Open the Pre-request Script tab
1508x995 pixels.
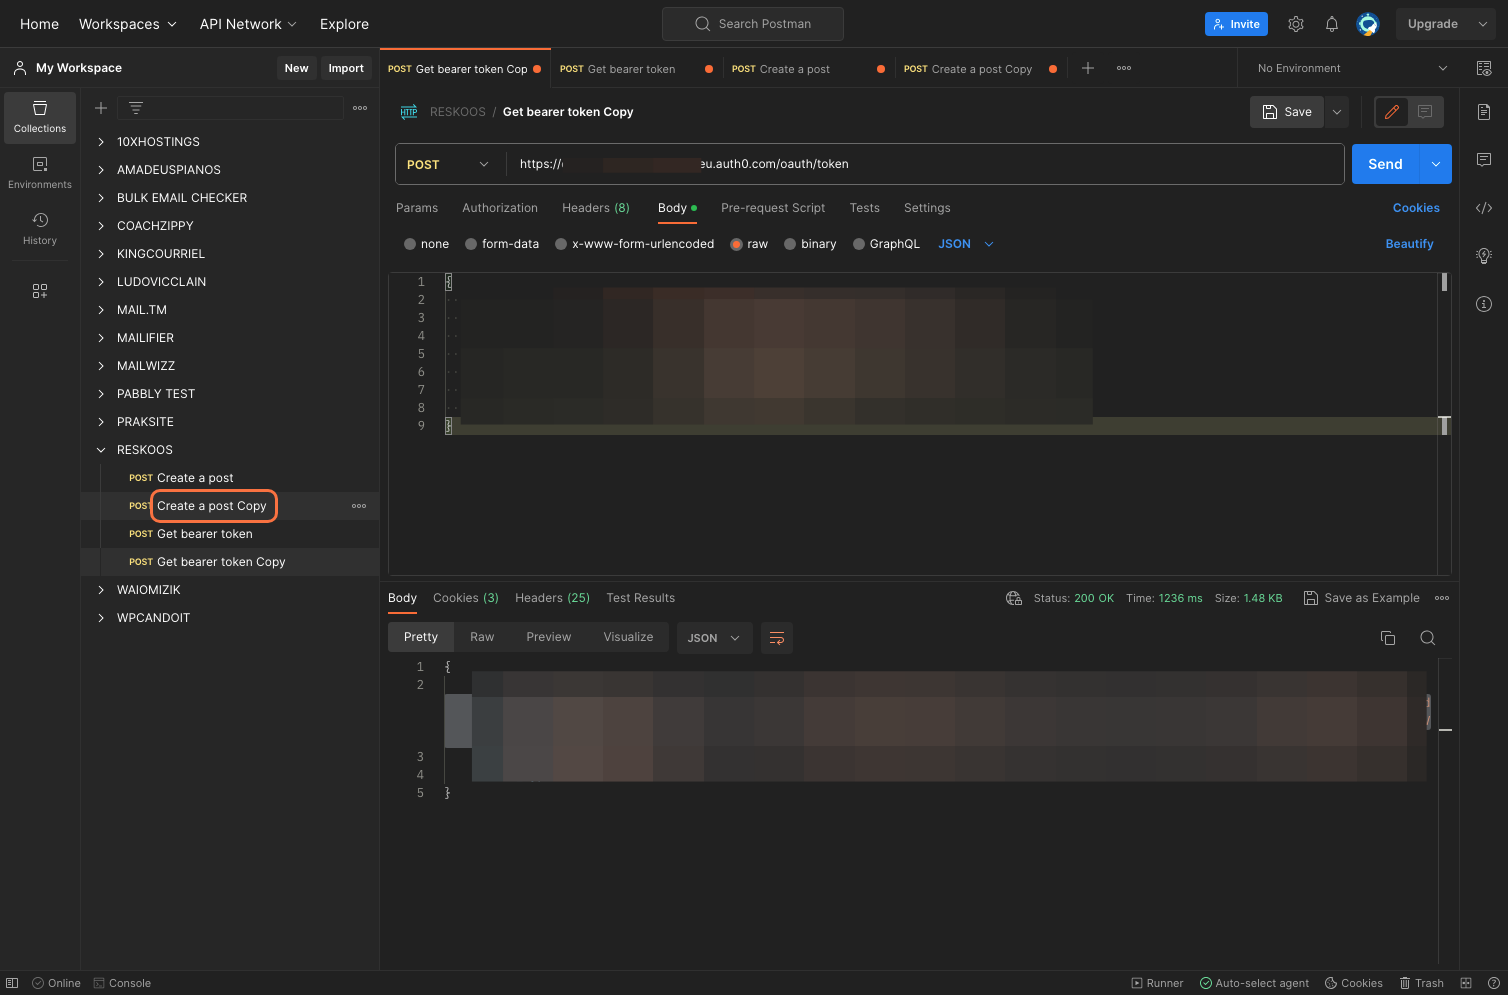[773, 208]
